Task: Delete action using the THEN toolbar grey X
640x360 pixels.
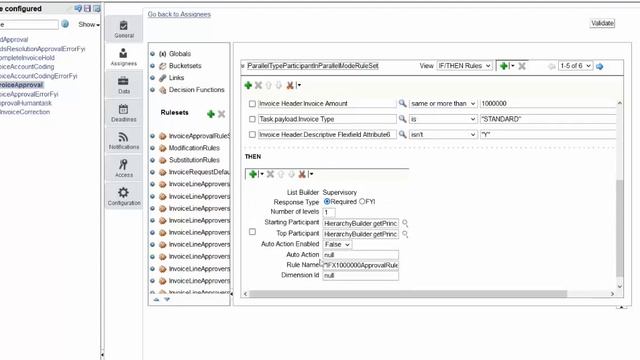Action: tap(270, 174)
